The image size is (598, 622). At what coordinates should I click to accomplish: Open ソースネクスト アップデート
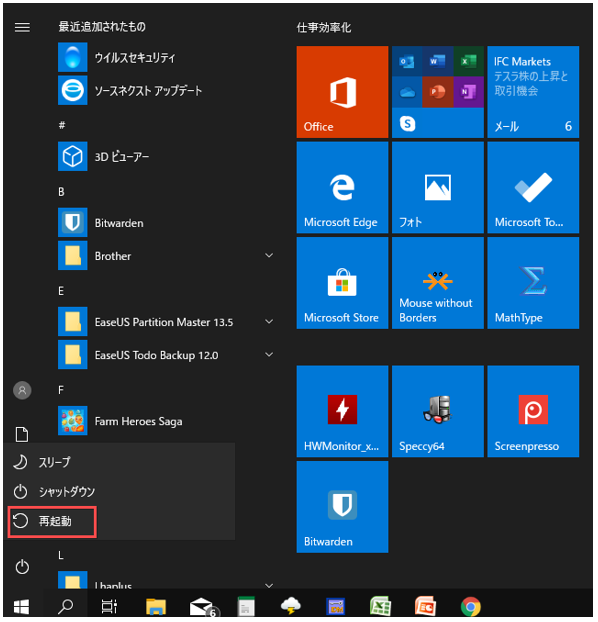[x=167, y=90]
